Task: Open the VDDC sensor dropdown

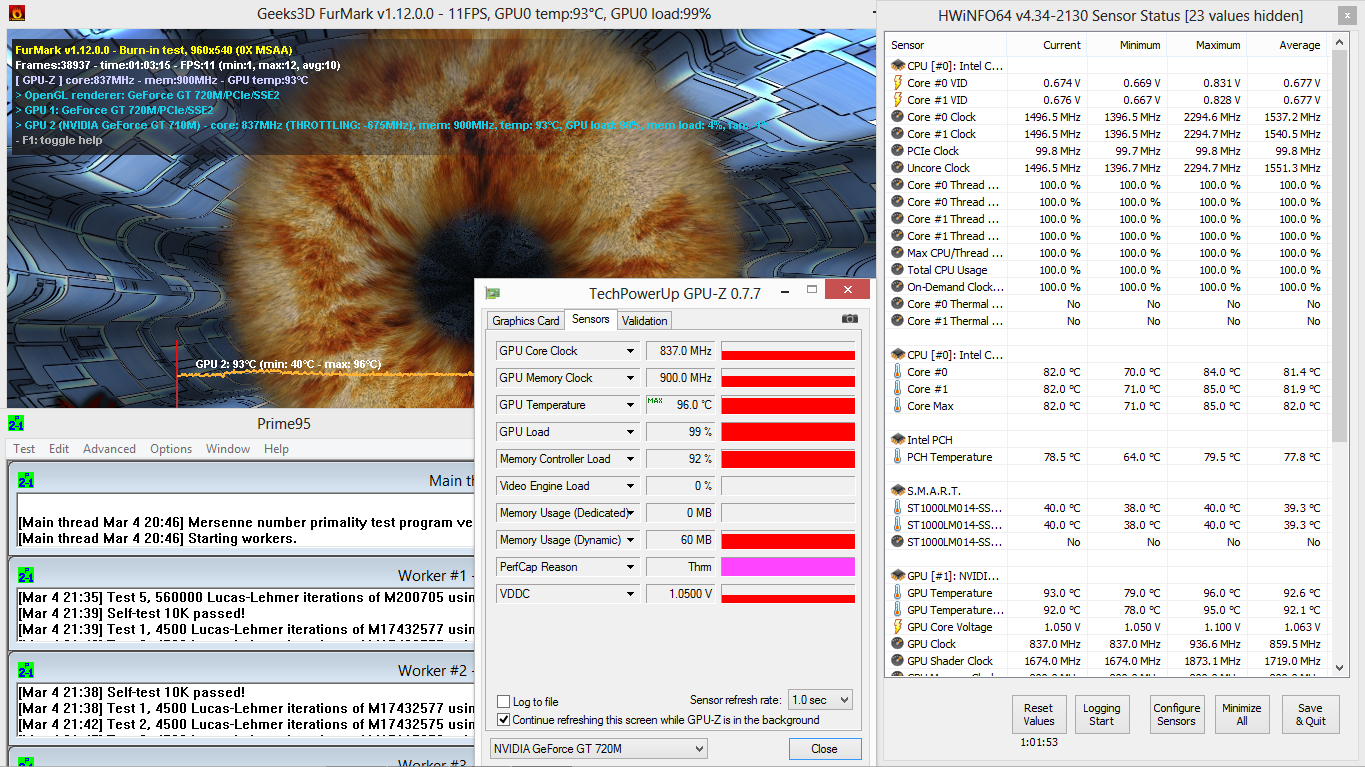Action: pyautogui.click(x=631, y=594)
